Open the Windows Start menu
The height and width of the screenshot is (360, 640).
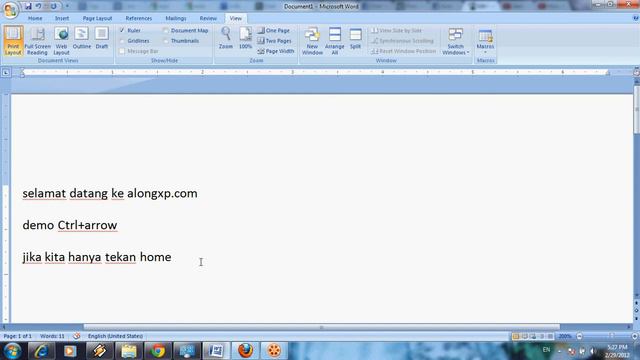[x=12, y=351]
